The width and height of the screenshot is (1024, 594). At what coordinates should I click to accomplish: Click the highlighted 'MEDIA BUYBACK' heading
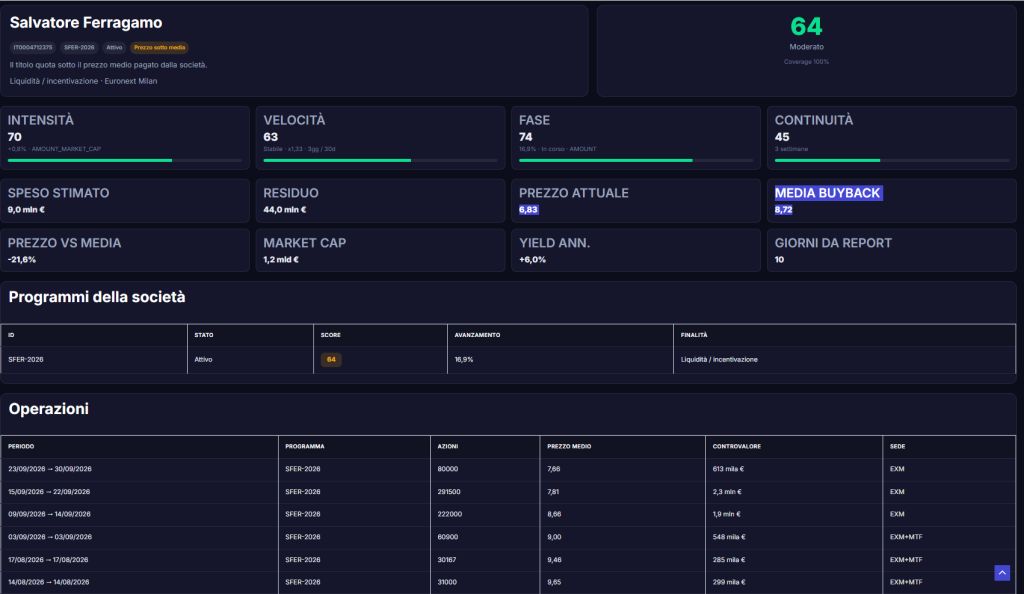coord(827,193)
